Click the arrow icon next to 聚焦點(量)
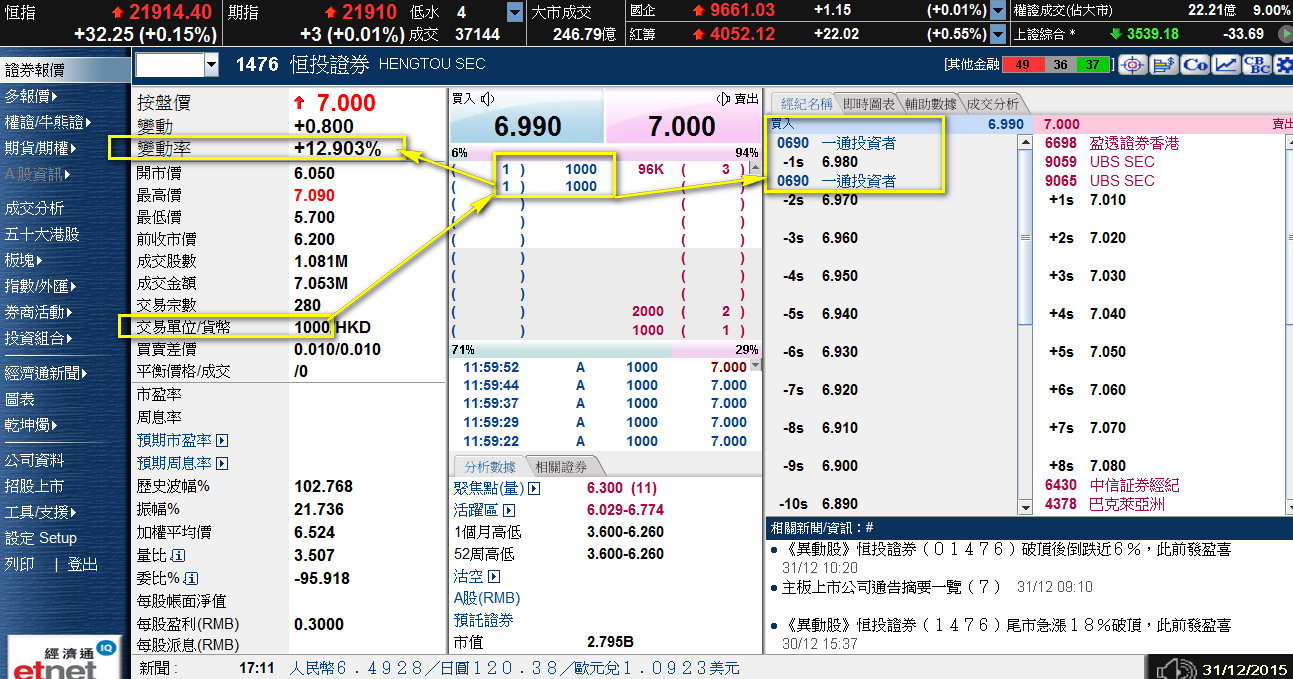 534,488
